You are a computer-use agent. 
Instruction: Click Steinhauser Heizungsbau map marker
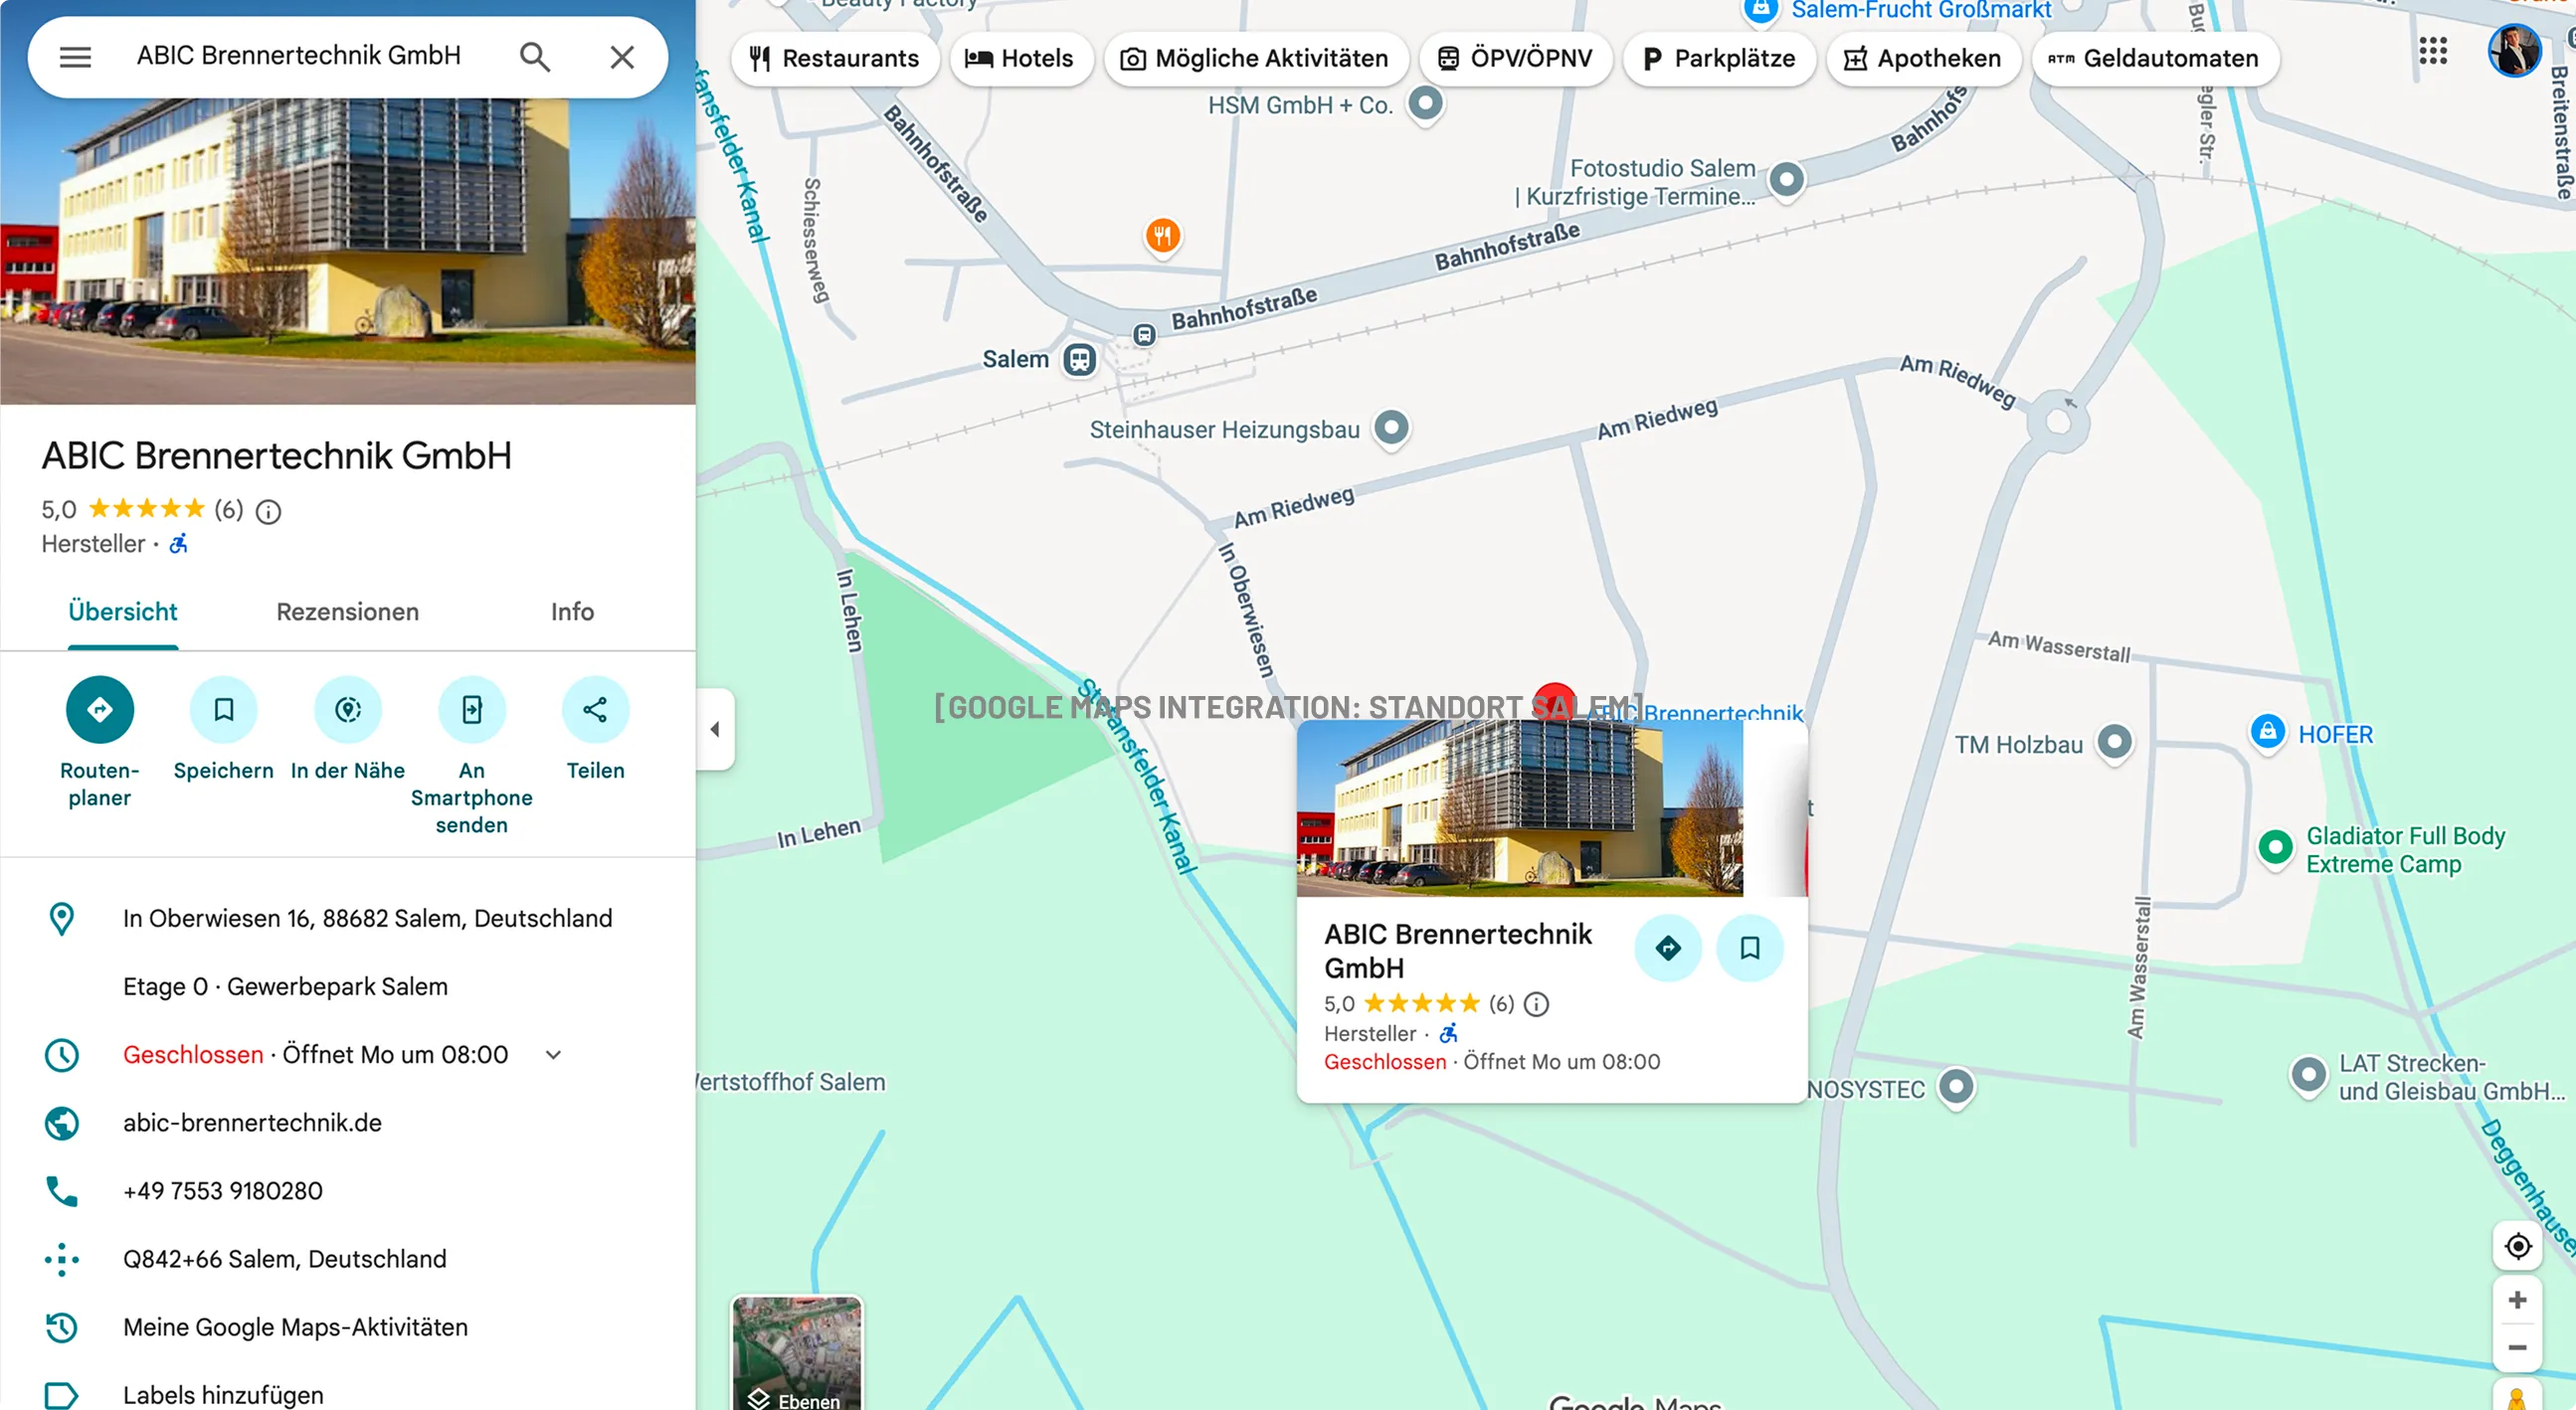coord(1391,429)
